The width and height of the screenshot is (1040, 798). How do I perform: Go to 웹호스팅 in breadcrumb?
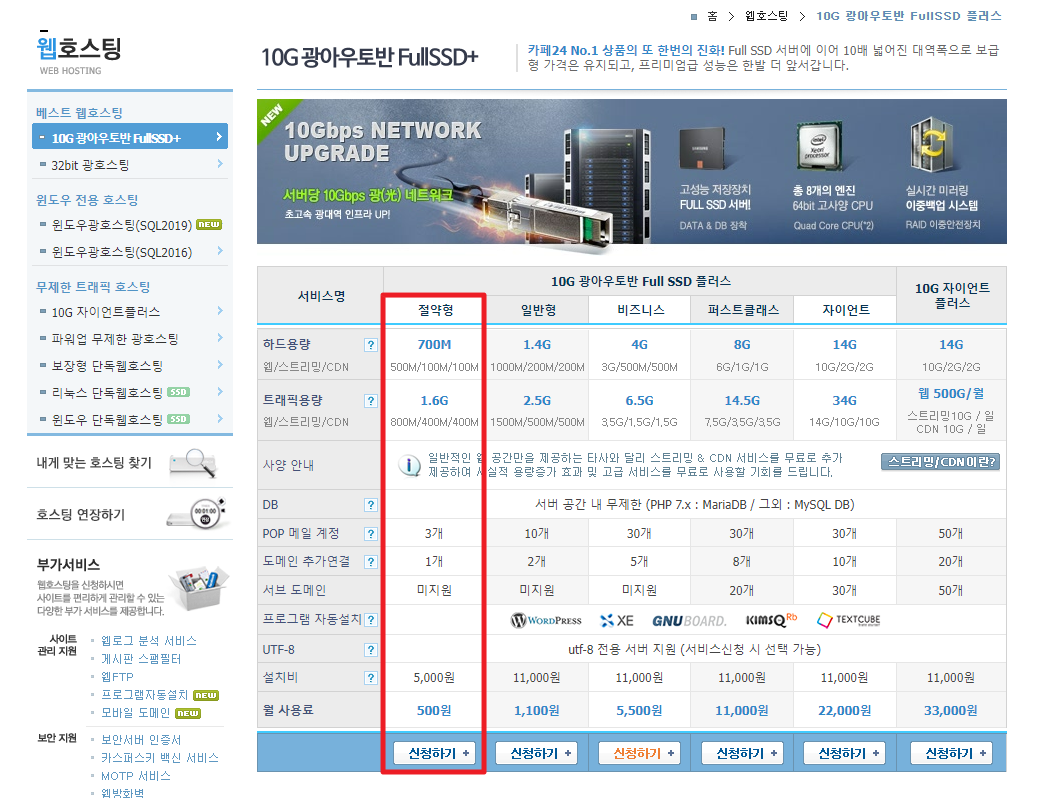[x=766, y=17]
